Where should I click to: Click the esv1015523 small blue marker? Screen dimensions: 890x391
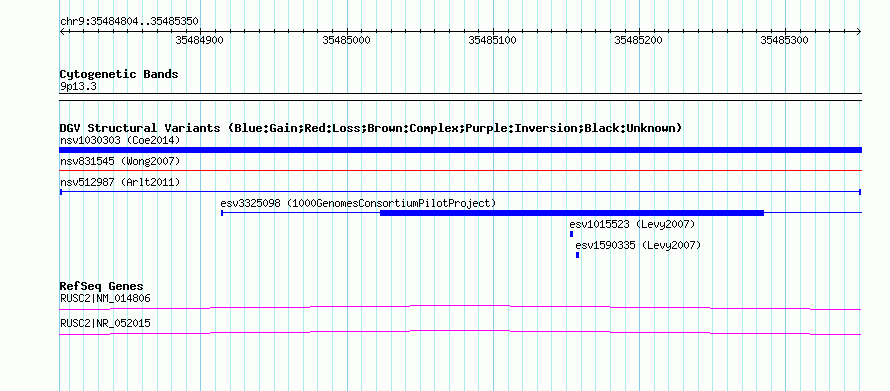pyautogui.click(x=572, y=234)
